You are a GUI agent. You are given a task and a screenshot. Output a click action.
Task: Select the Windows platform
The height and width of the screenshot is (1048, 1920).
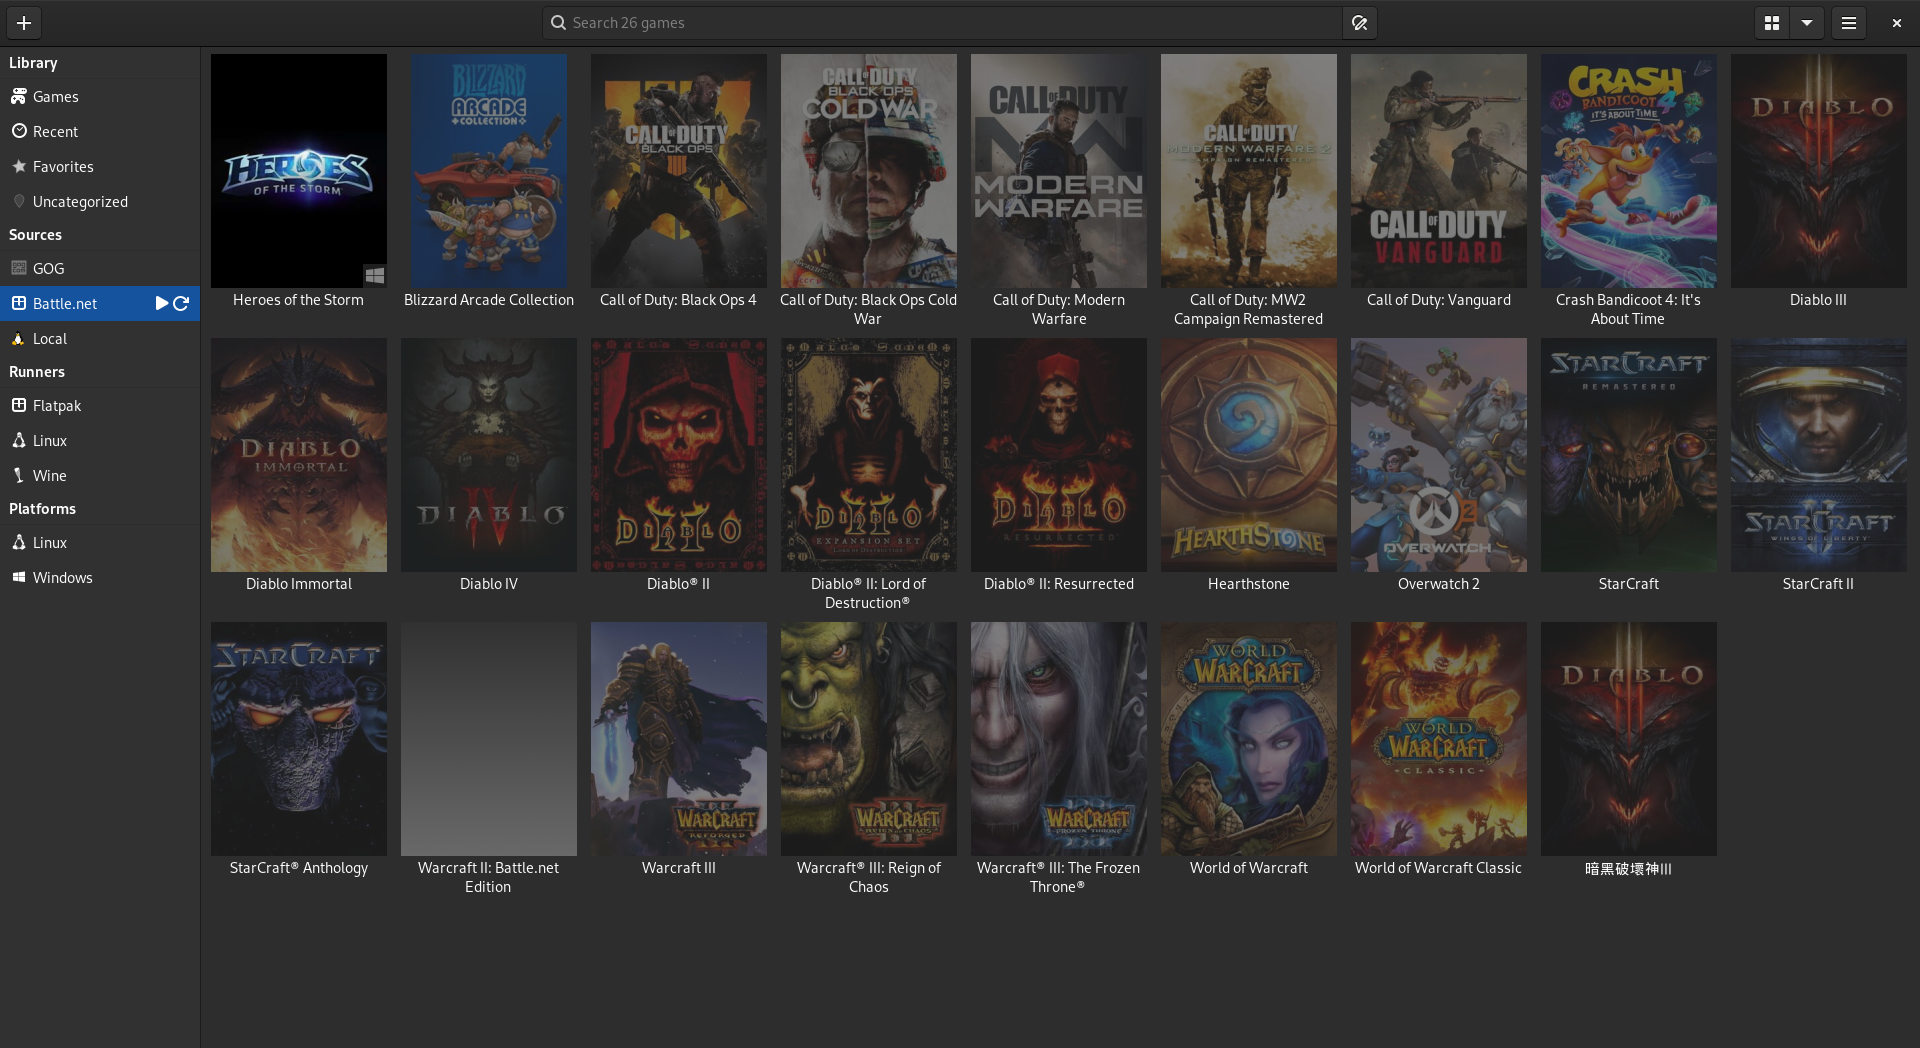pyautogui.click(x=100, y=578)
